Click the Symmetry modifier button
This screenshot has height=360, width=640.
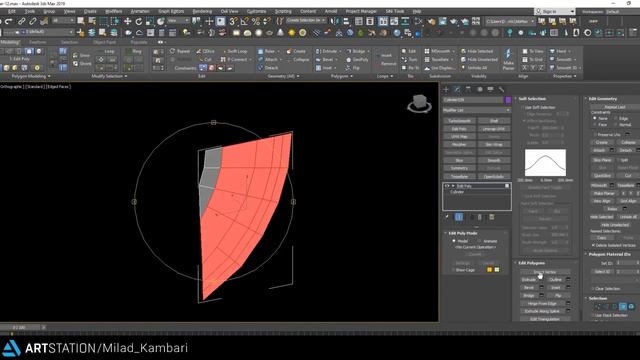(x=459, y=168)
